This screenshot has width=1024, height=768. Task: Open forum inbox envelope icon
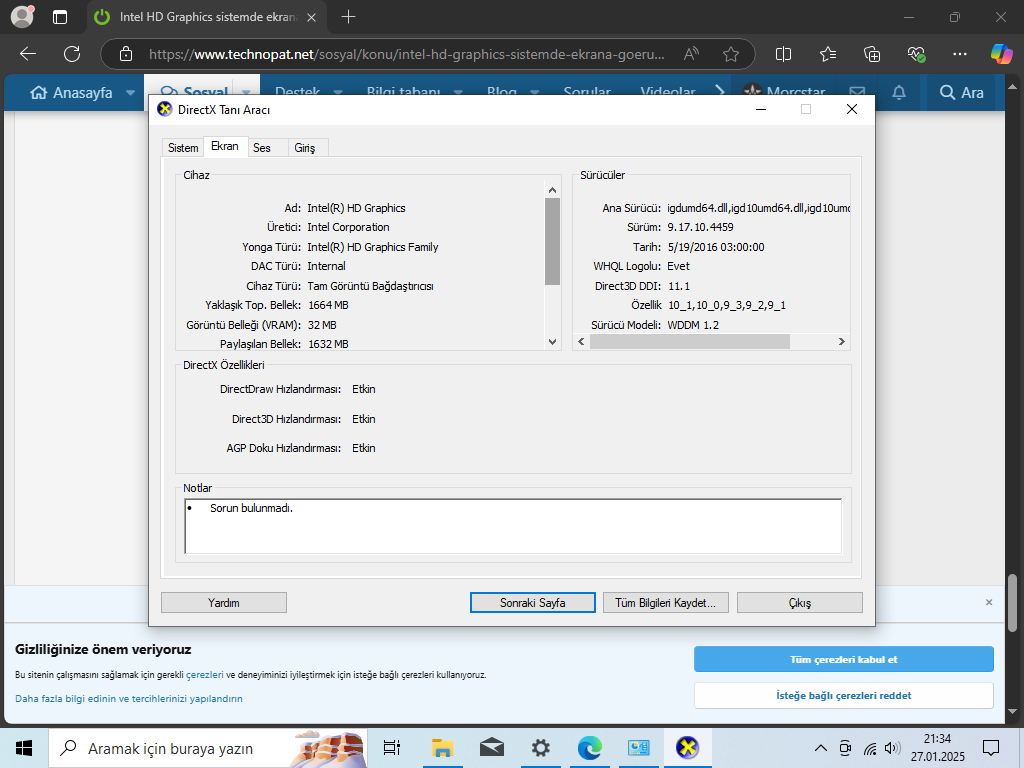(x=857, y=92)
